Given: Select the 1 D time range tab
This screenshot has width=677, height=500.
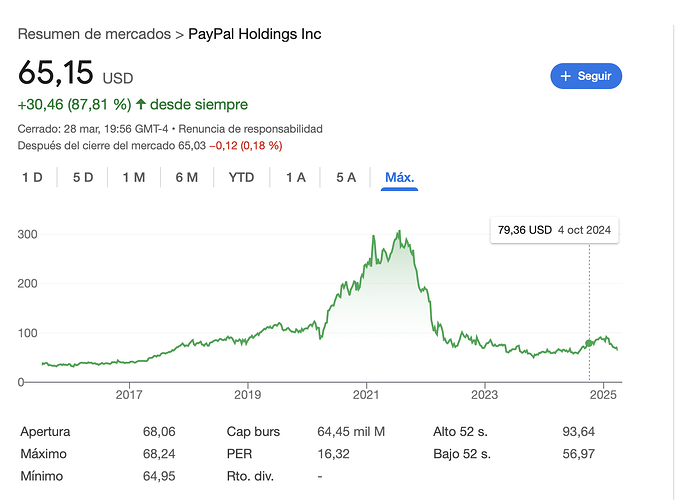Looking at the screenshot, I should coord(32,177).
